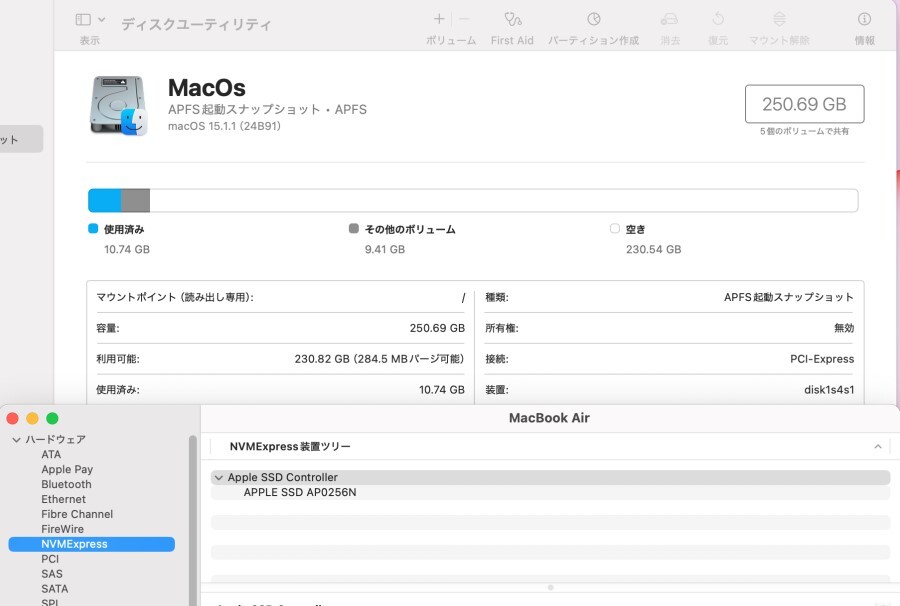The width and height of the screenshot is (900, 606).
Task: Open the dropdown arrow beside the 表示 icon
Action: point(102,20)
